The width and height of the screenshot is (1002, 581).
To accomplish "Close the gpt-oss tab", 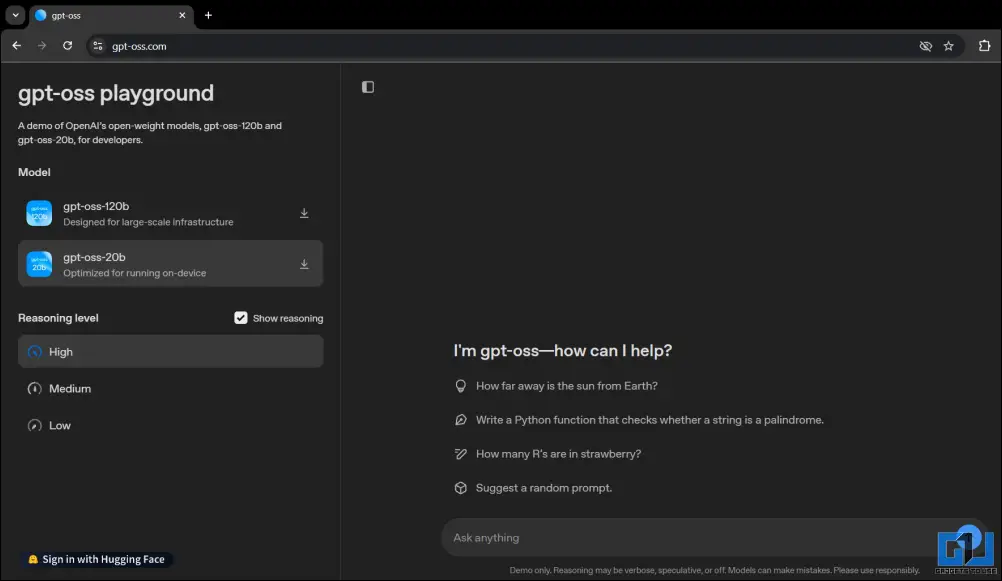I will [x=182, y=15].
